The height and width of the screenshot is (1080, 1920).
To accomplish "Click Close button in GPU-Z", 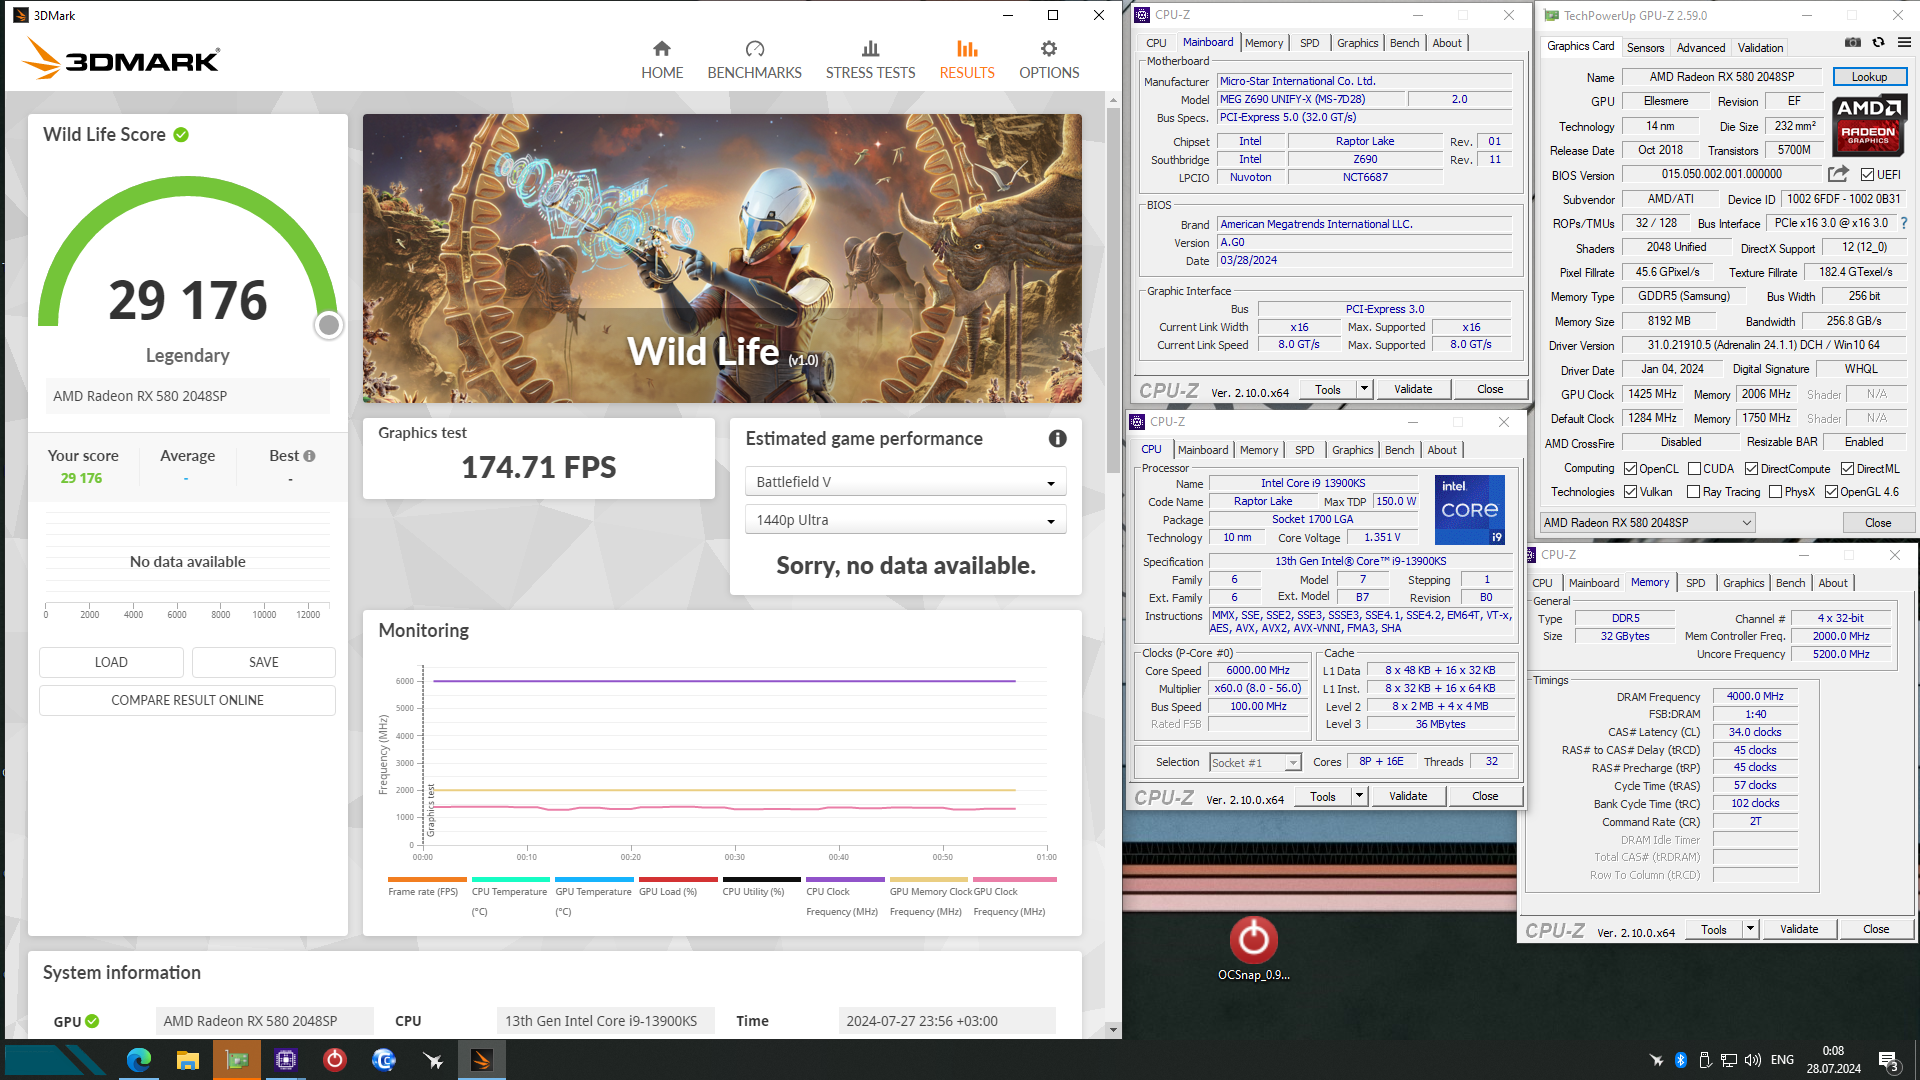I will click(1878, 523).
